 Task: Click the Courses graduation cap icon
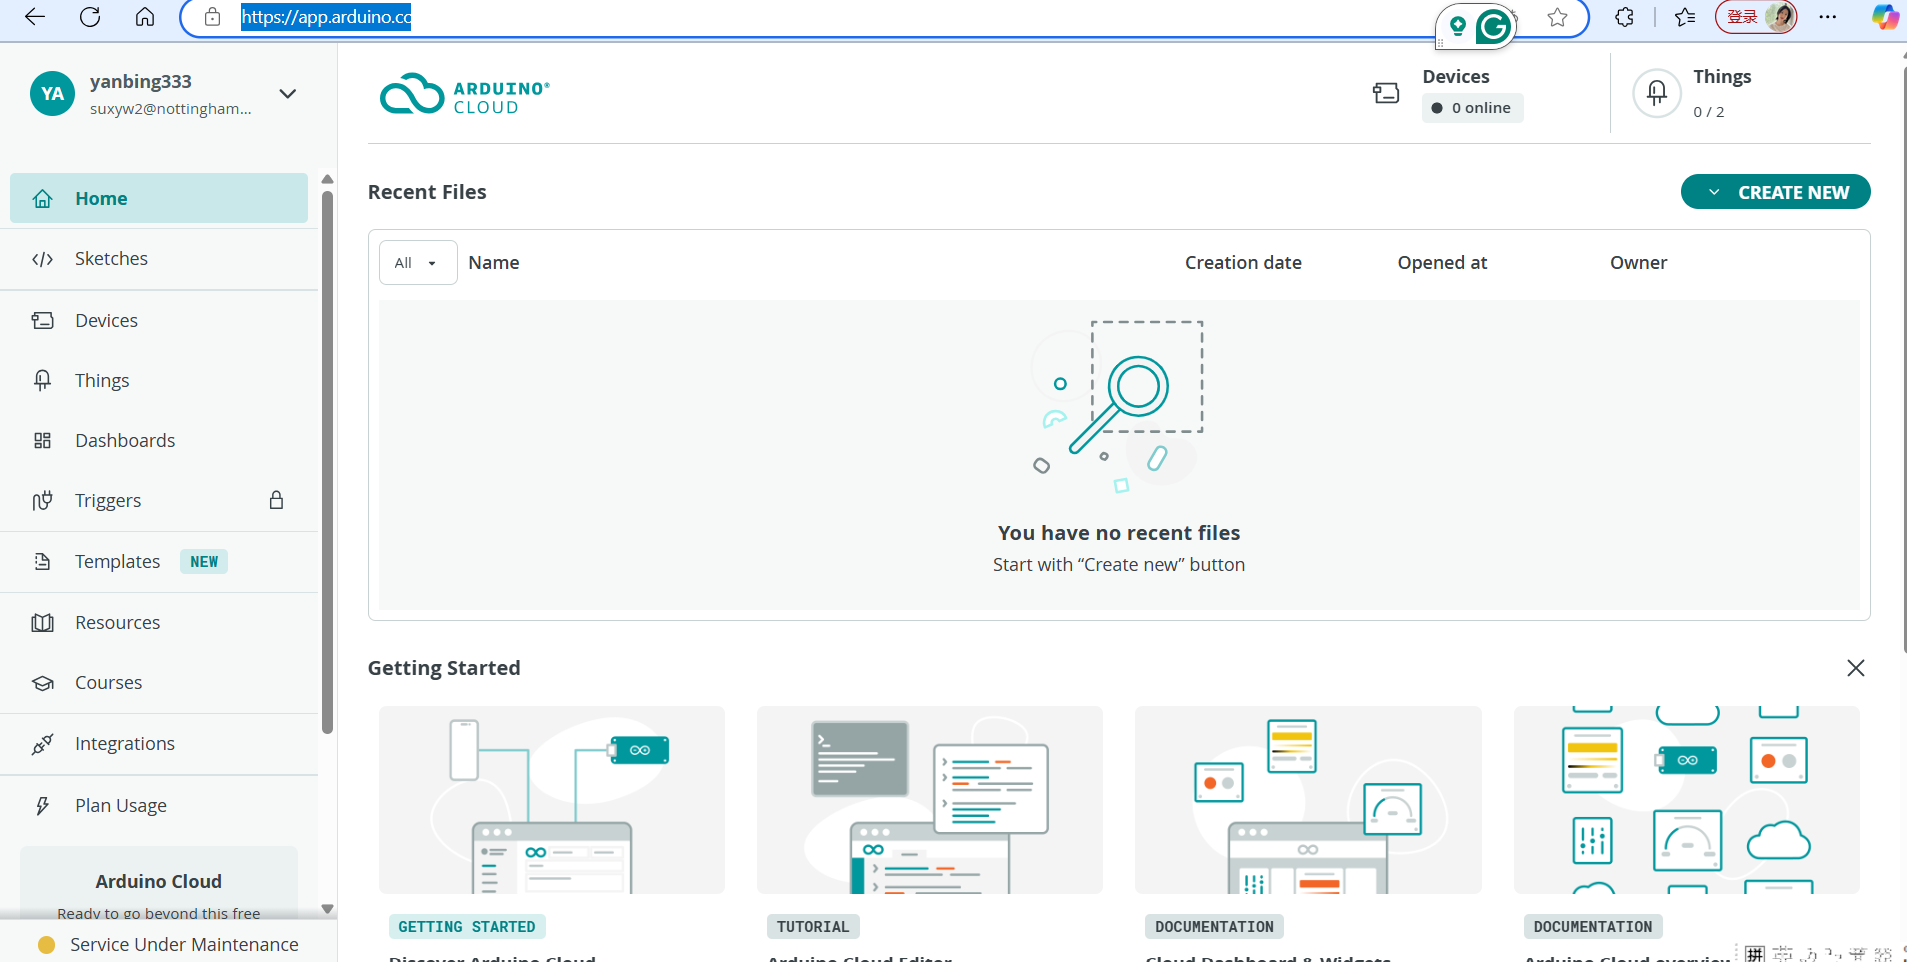(42, 683)
